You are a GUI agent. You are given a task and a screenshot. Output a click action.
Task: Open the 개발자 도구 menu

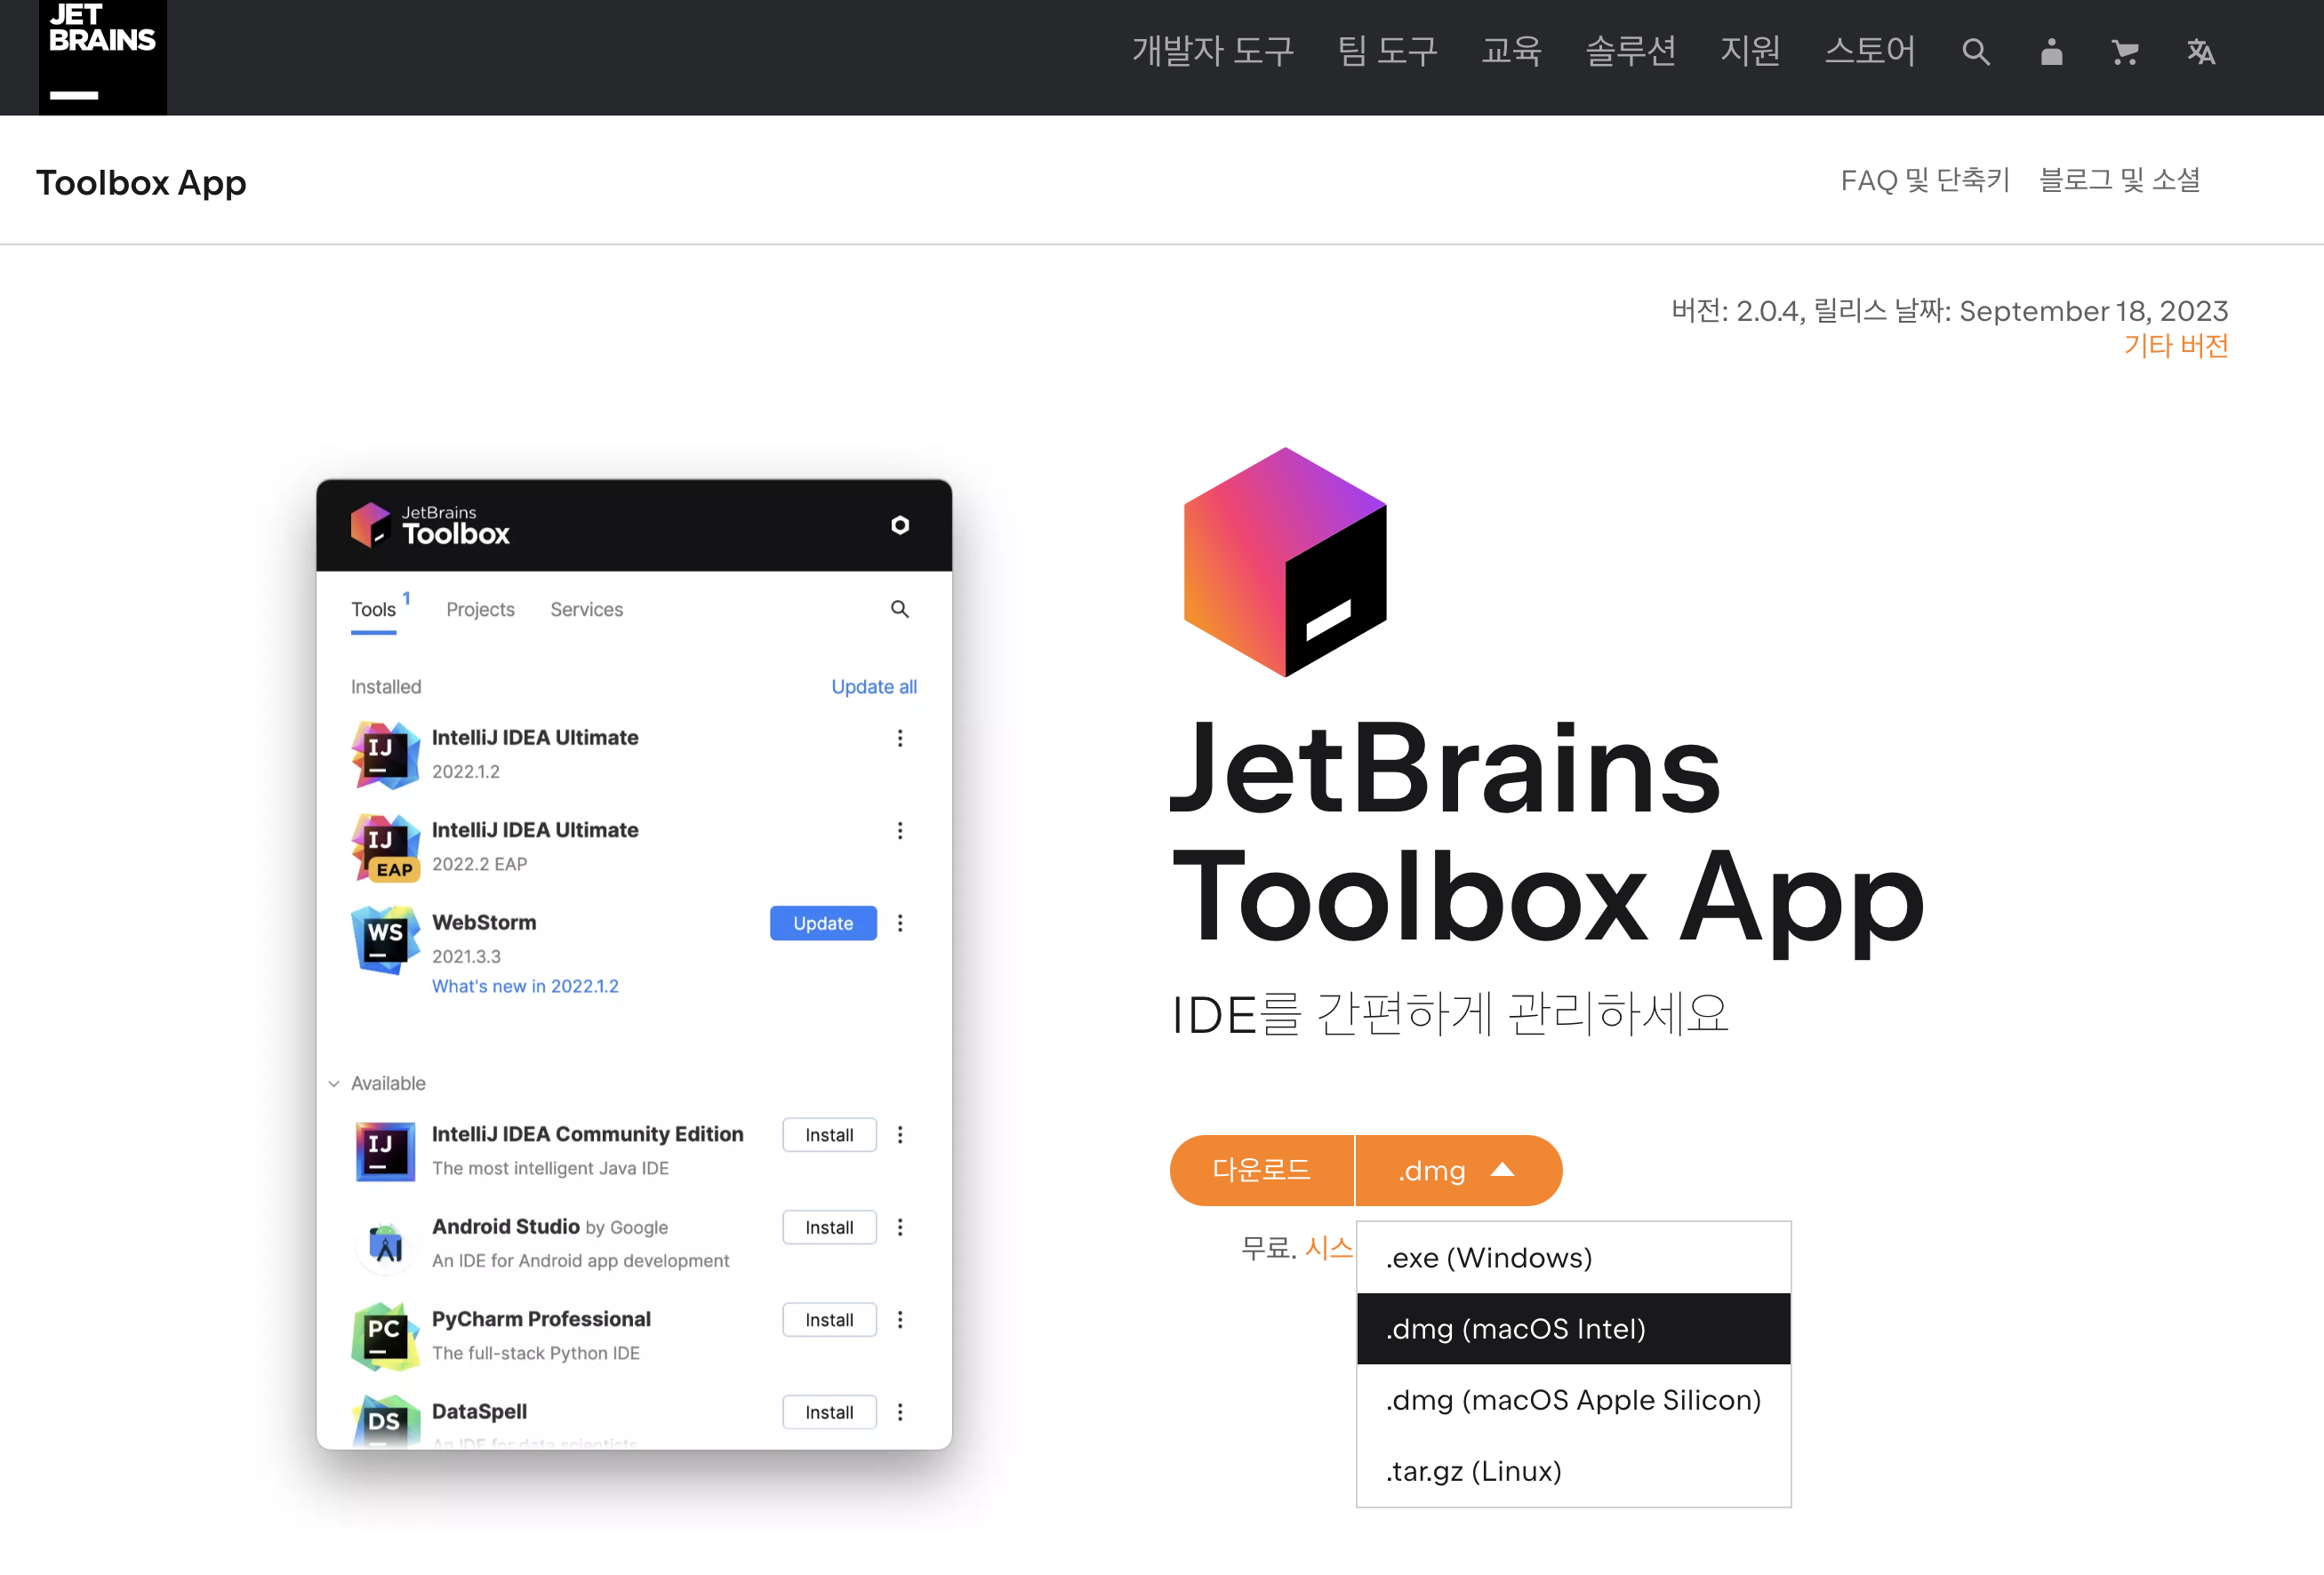click(1212, 52)
